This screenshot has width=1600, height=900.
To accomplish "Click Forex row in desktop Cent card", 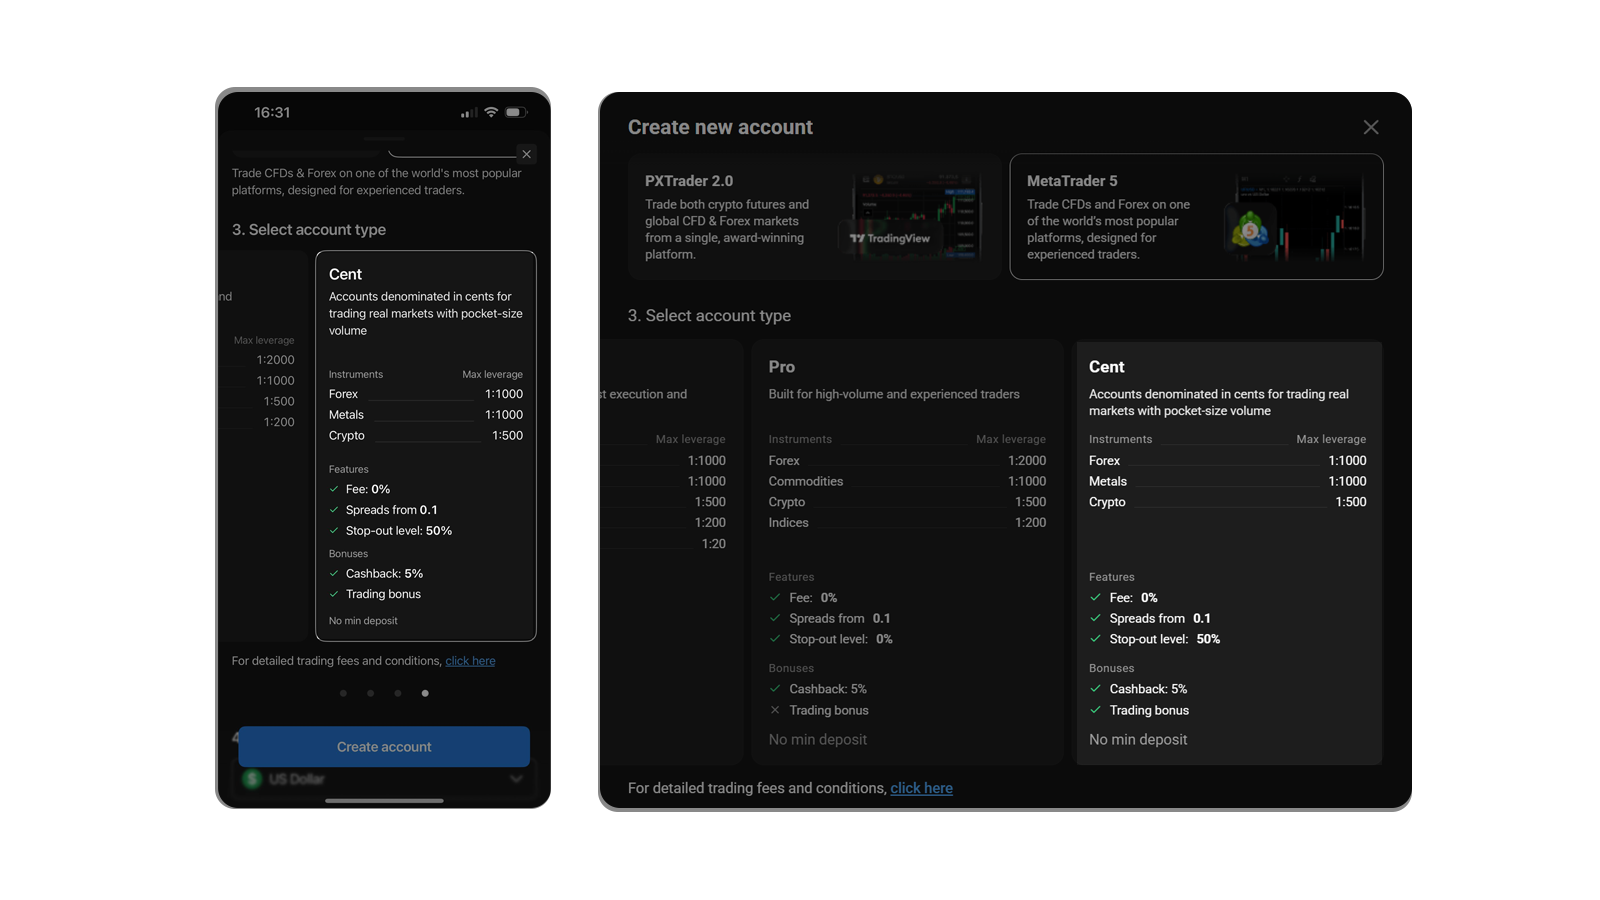I will click(x=1227, y=461).
